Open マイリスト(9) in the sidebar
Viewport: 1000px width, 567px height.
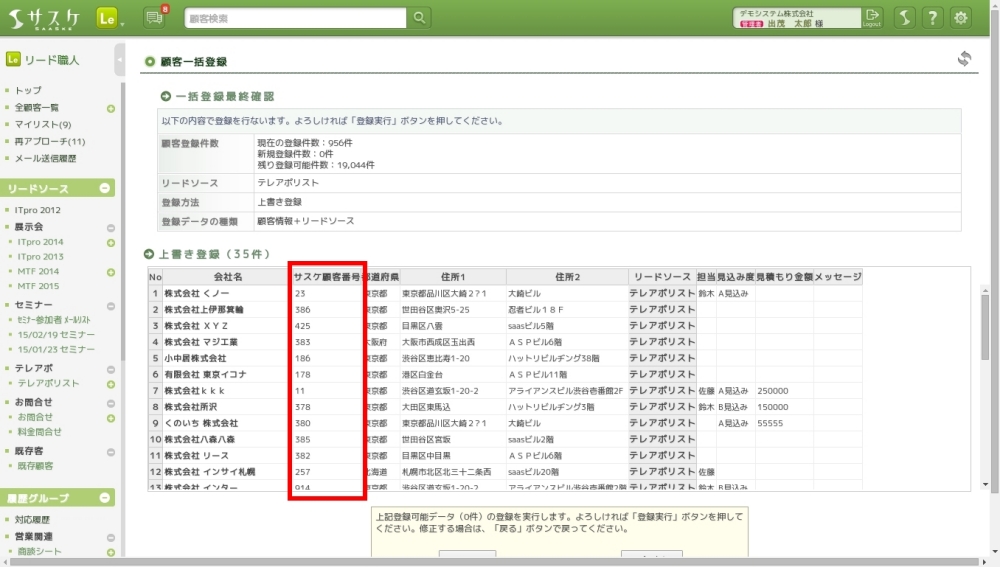click(x=43, y=125)
